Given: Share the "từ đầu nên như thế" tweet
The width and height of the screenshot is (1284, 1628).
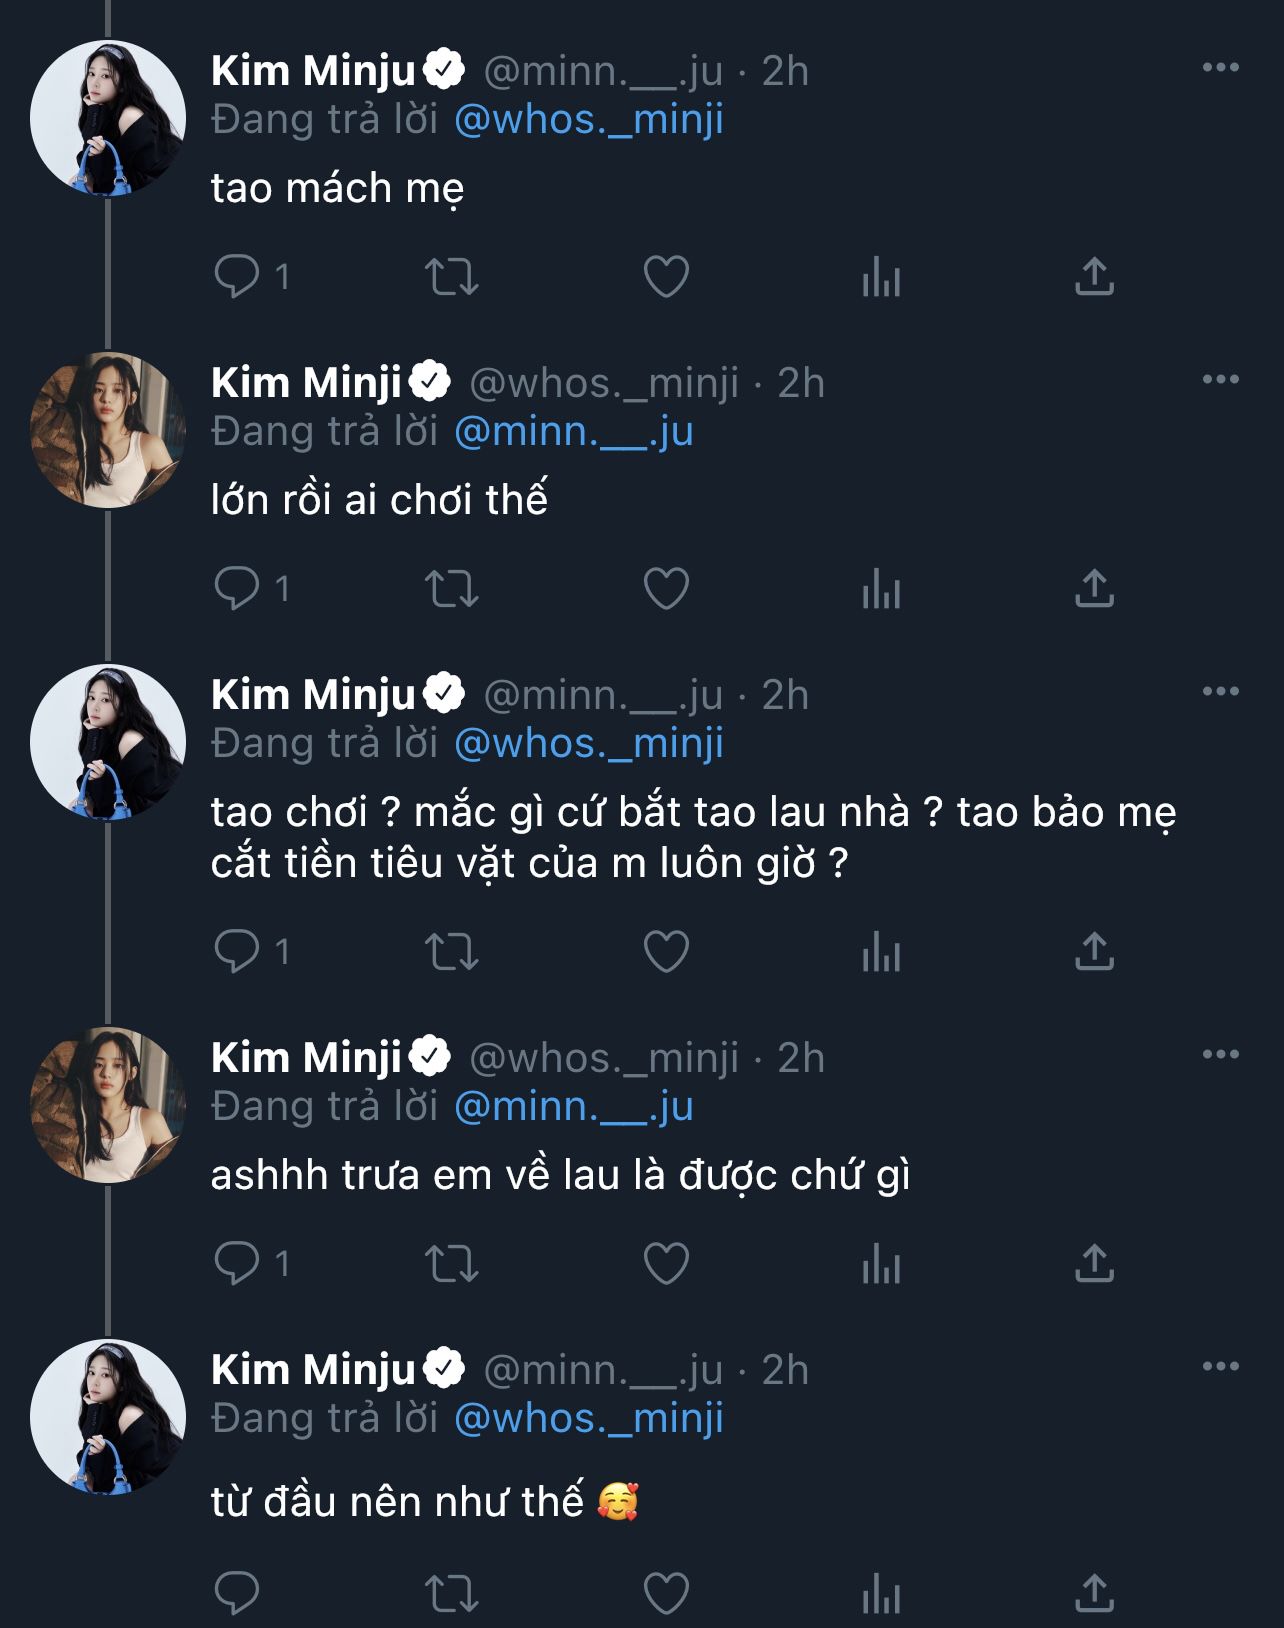Looking at the screenshot, I should pos(1094,1592).
